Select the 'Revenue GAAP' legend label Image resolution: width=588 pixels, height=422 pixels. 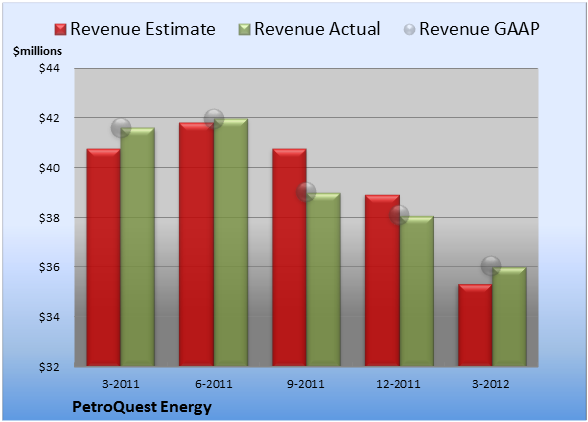pos(479,29)
